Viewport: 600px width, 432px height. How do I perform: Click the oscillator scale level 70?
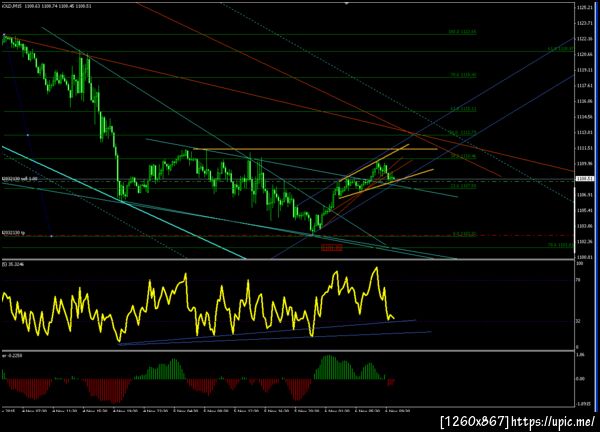pos(578,280)
